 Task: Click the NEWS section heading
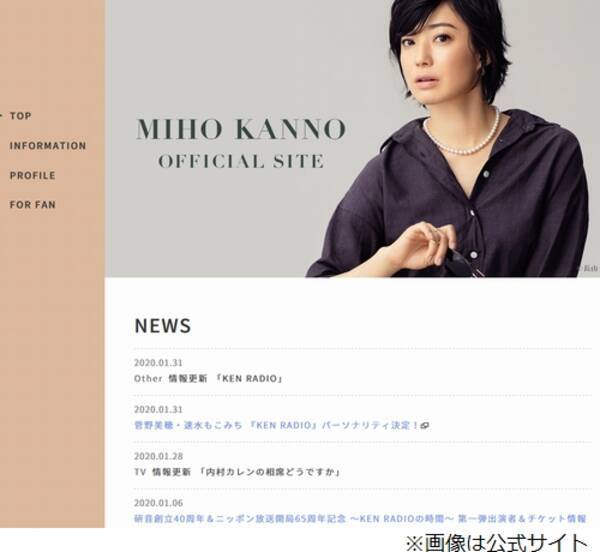[x=163, y=326]
